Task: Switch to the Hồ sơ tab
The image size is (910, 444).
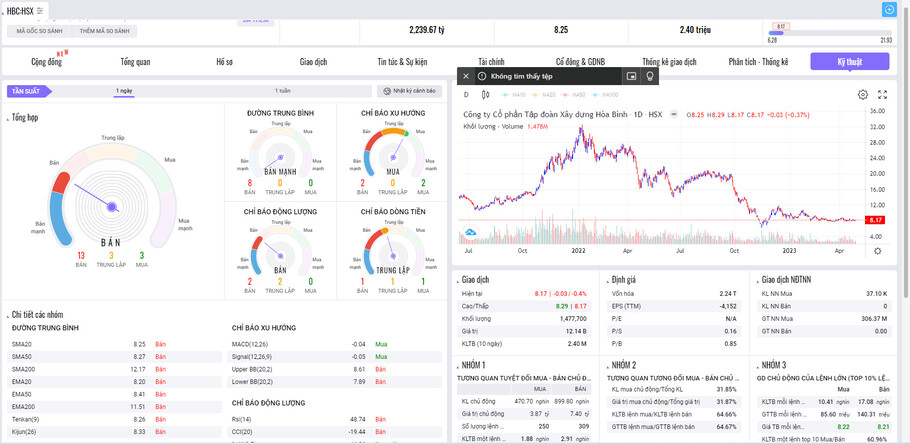Action: 225,62
